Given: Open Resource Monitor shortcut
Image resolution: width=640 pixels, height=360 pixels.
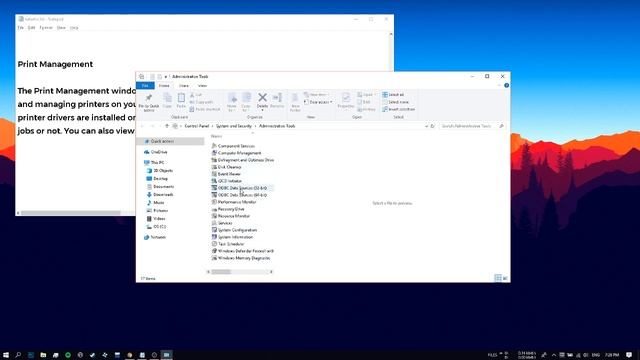Looking at the screenshot, I should pos(231,216).
